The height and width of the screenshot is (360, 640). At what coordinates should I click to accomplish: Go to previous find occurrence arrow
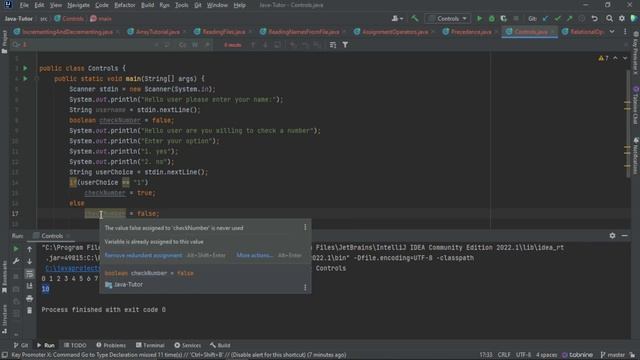(x=253, y=45)
